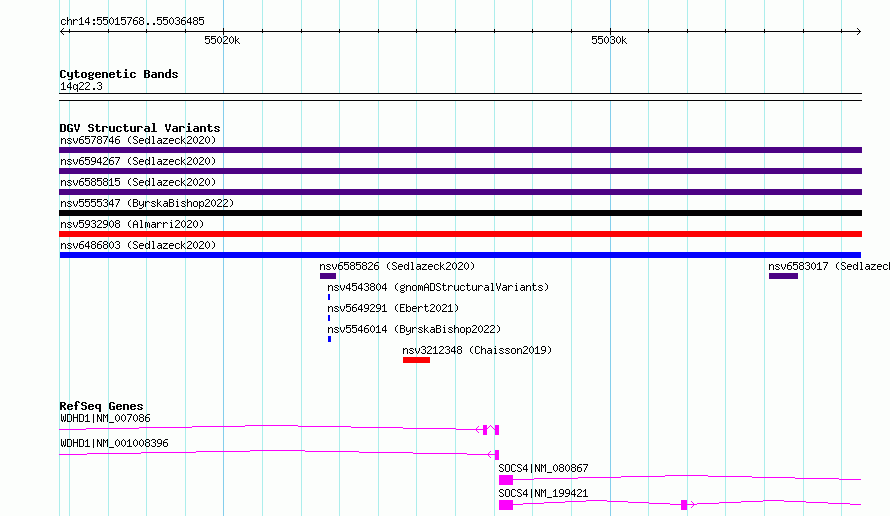Click the SOCS4 NM_199421 first exon block
Viewport: 890px width, 516px height.
point(506,505)
